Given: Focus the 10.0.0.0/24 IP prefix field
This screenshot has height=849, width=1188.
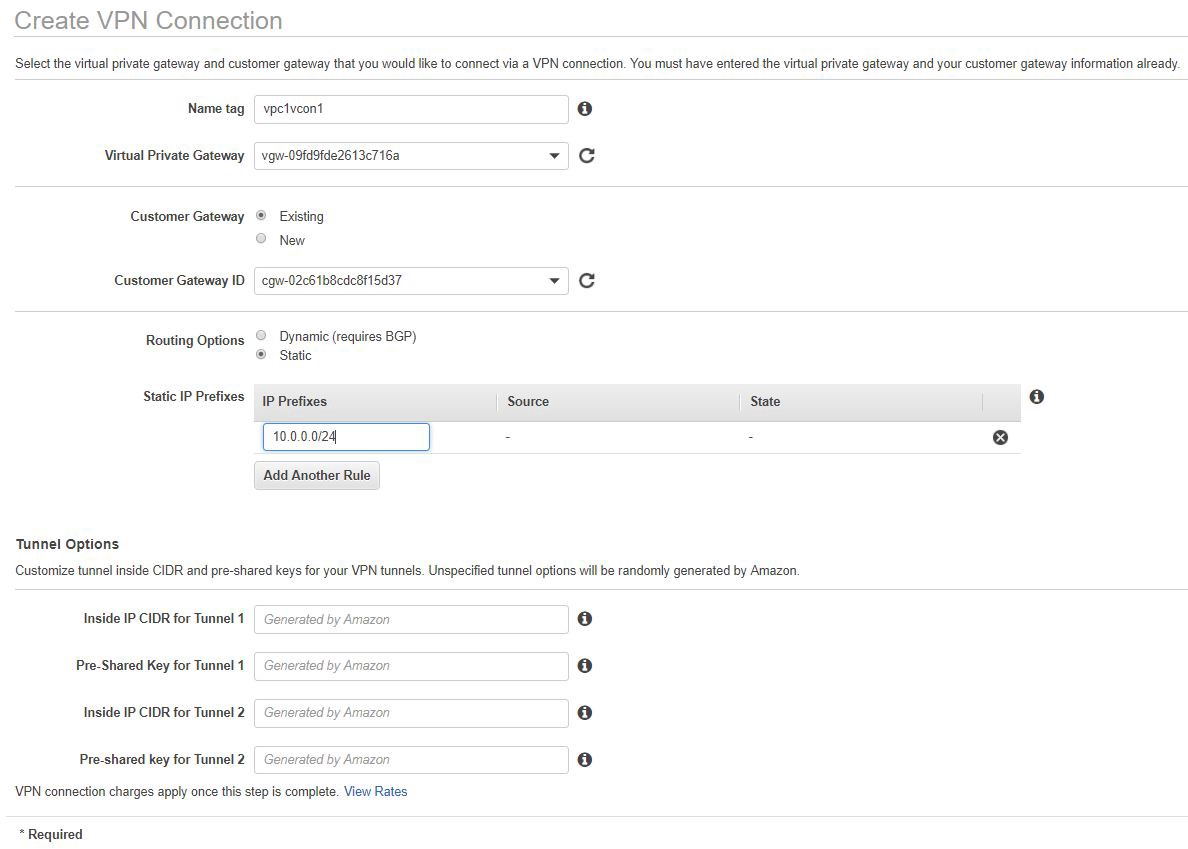Looking at the screenshot, I should [346, 437].
